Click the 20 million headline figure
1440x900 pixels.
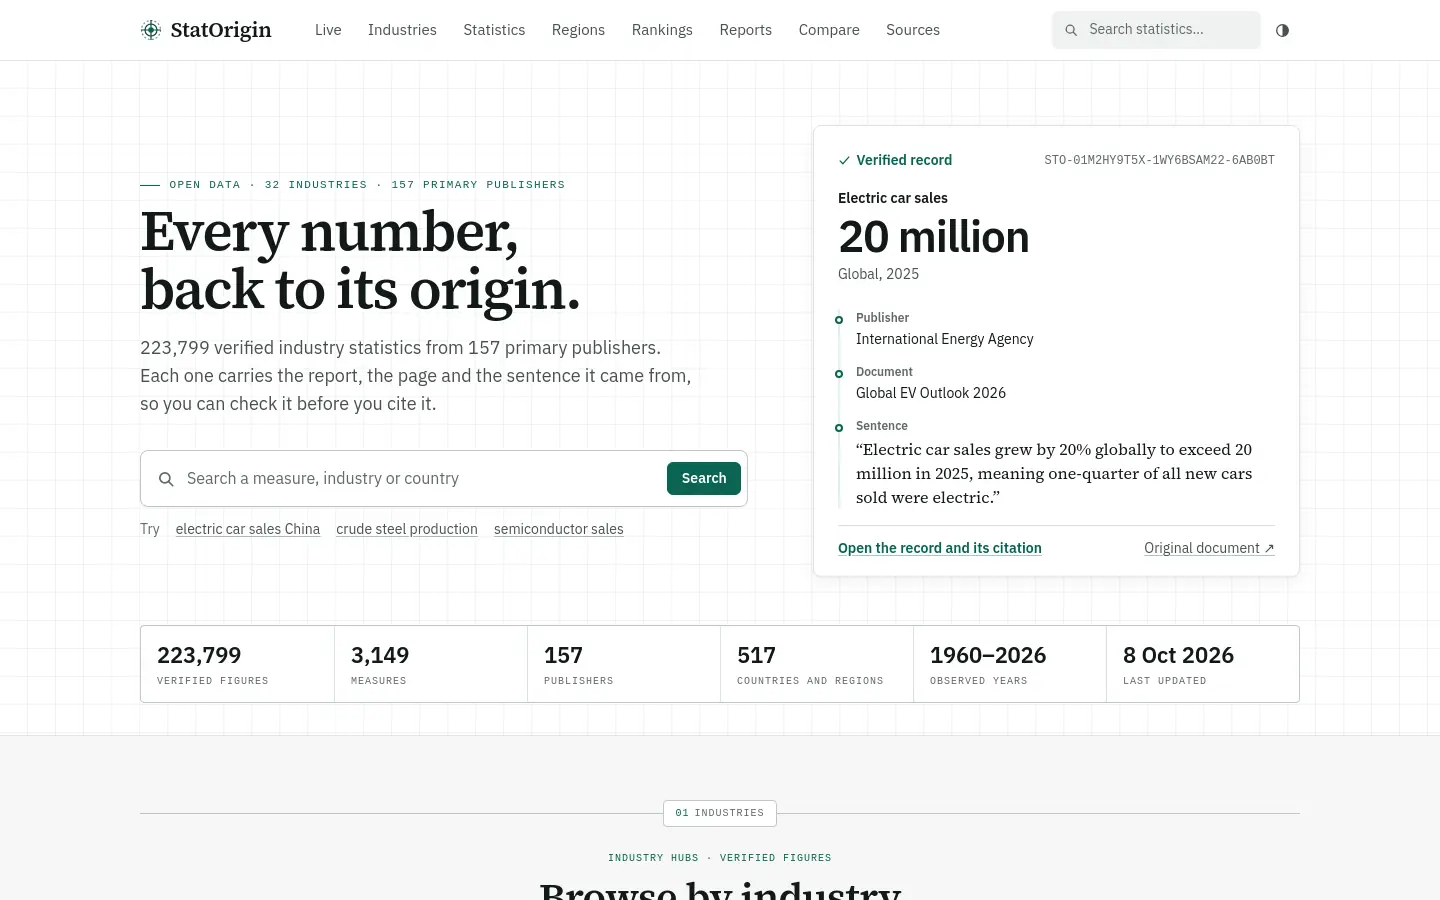click(934, 237)
